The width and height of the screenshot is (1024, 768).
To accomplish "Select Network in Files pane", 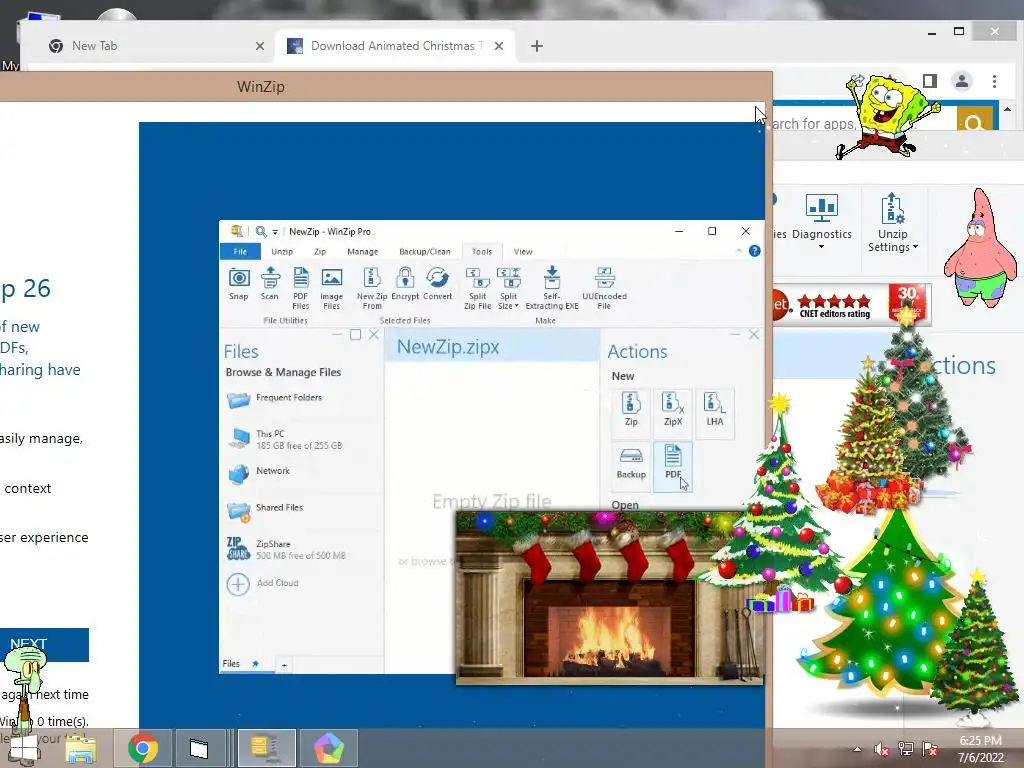I will 259,472.
